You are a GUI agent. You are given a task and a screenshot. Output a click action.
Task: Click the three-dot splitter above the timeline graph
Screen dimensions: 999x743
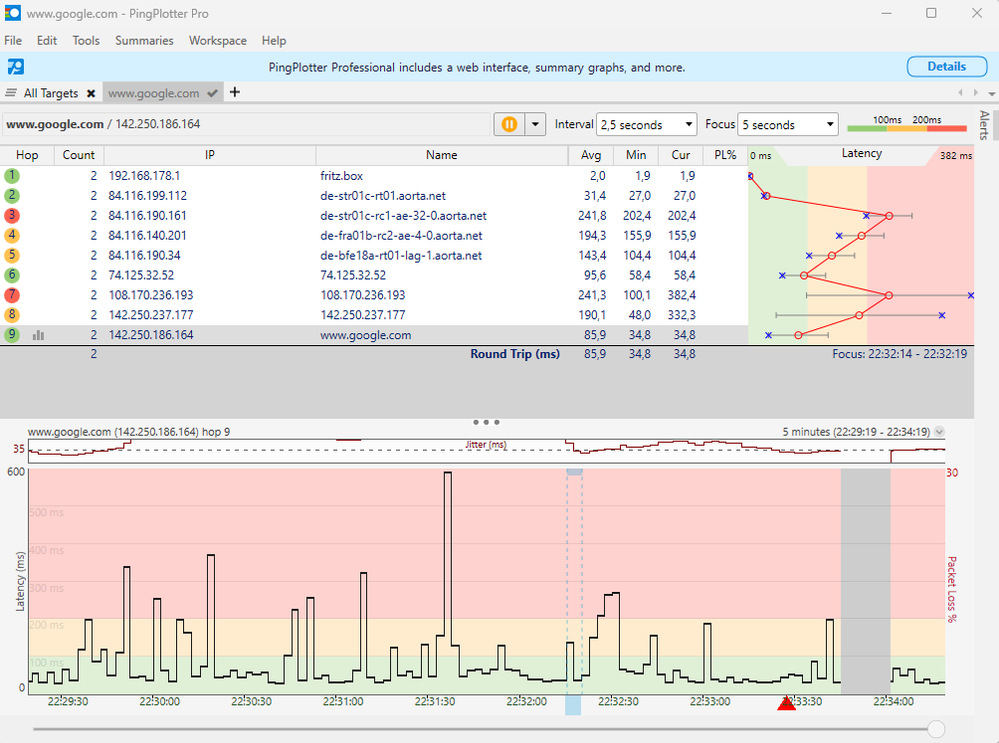click(x=486, y=422)
